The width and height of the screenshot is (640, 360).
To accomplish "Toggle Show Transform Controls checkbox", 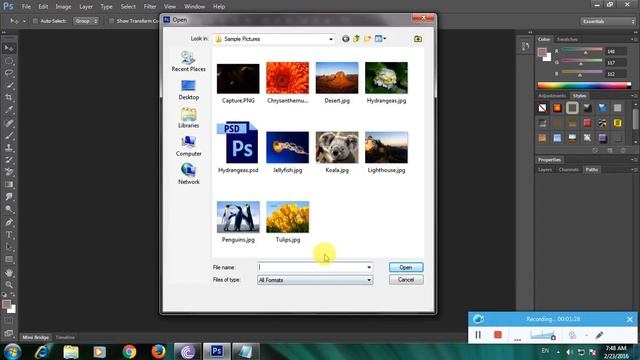I will pyautogui.click(x=111, y=21).
